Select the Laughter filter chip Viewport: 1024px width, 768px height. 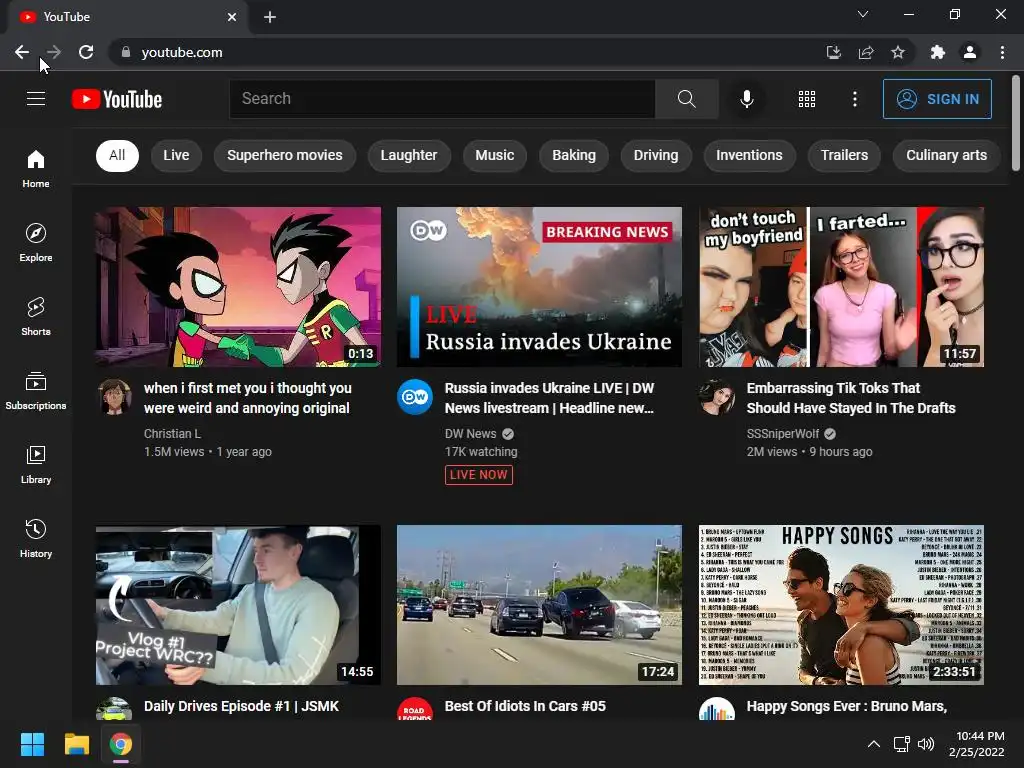409,155
